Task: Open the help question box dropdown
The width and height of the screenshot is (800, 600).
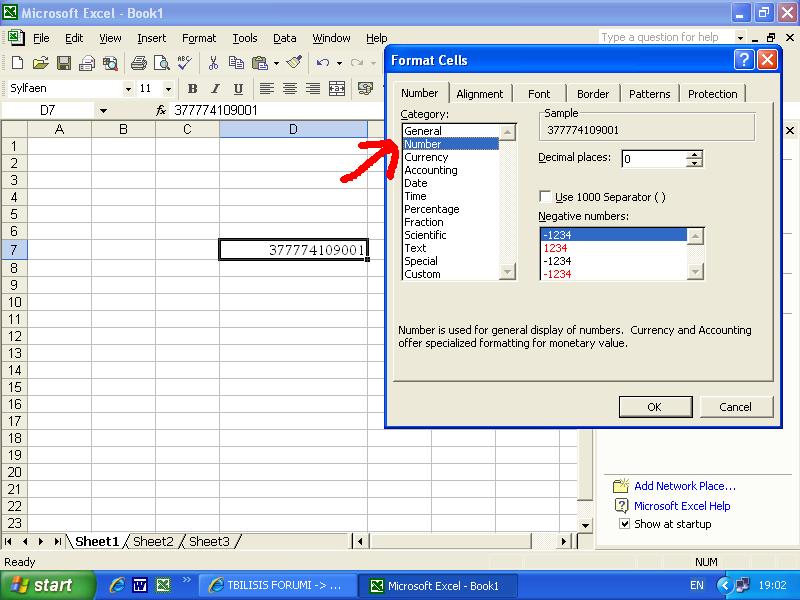Action: tap(740, 37)
